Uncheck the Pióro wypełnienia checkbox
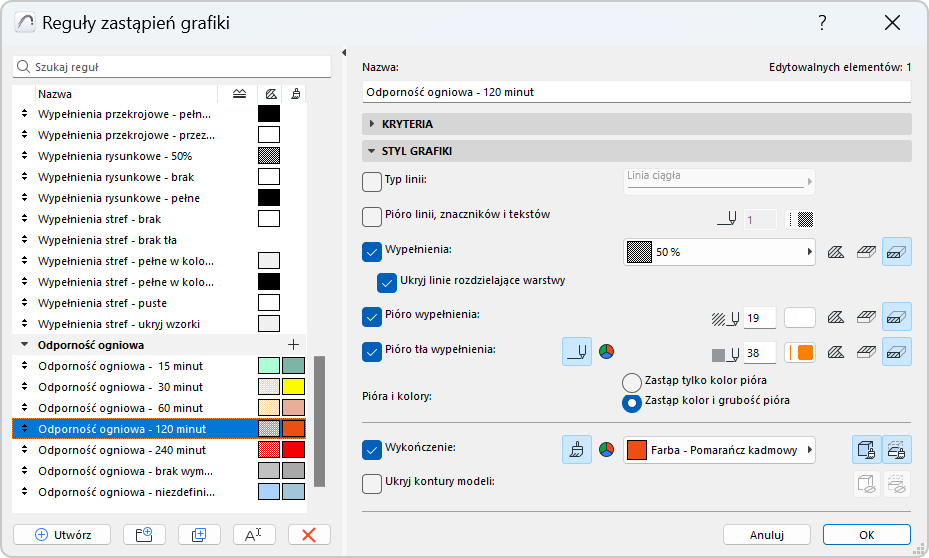Viewport: 929px width, 558px height. click(x=371, y=317)
